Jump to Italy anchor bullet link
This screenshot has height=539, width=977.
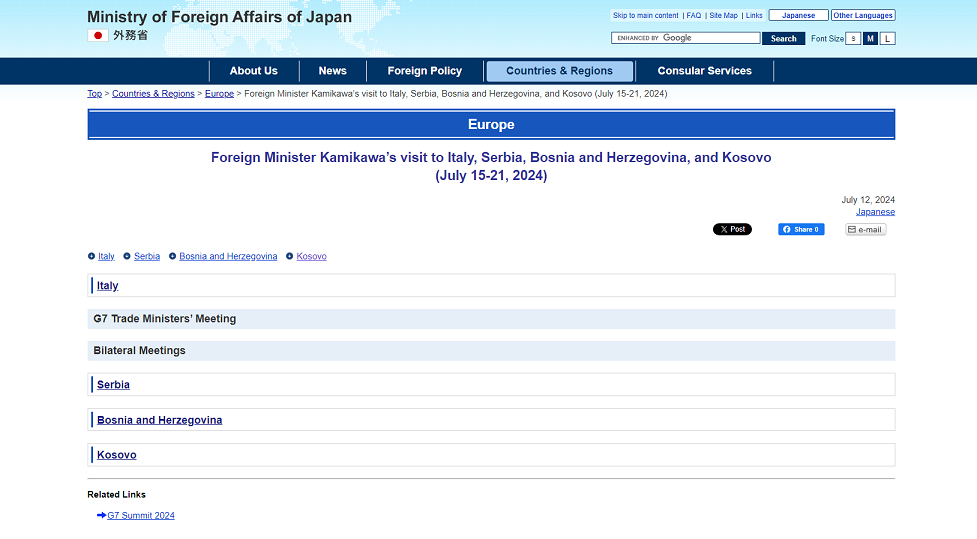(x=106, y=256)
